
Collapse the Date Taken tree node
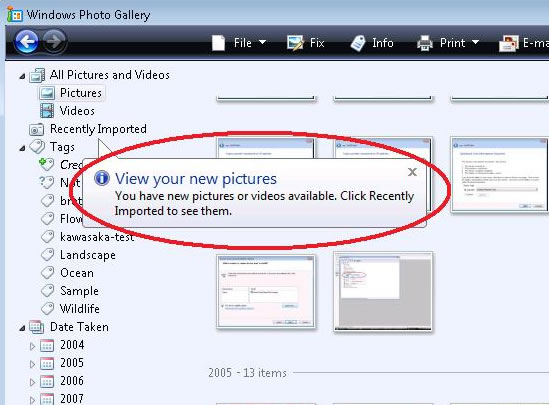[22, 328]
